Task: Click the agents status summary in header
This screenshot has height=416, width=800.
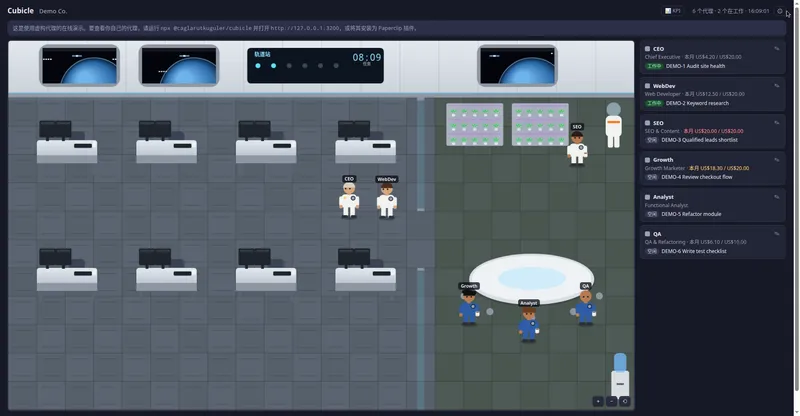Action: pos(730,11)
